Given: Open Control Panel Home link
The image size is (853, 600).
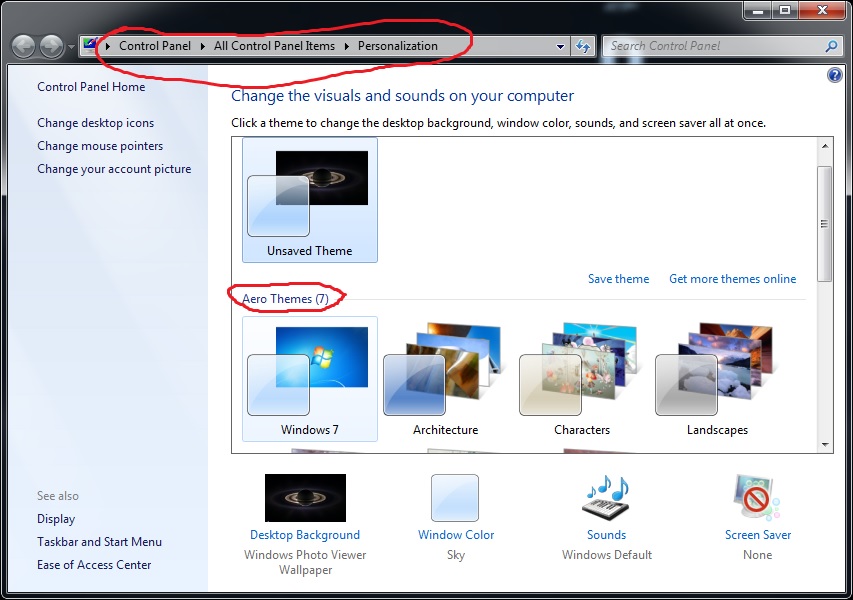Looking at the screenshot, I should tap(91, 87).
